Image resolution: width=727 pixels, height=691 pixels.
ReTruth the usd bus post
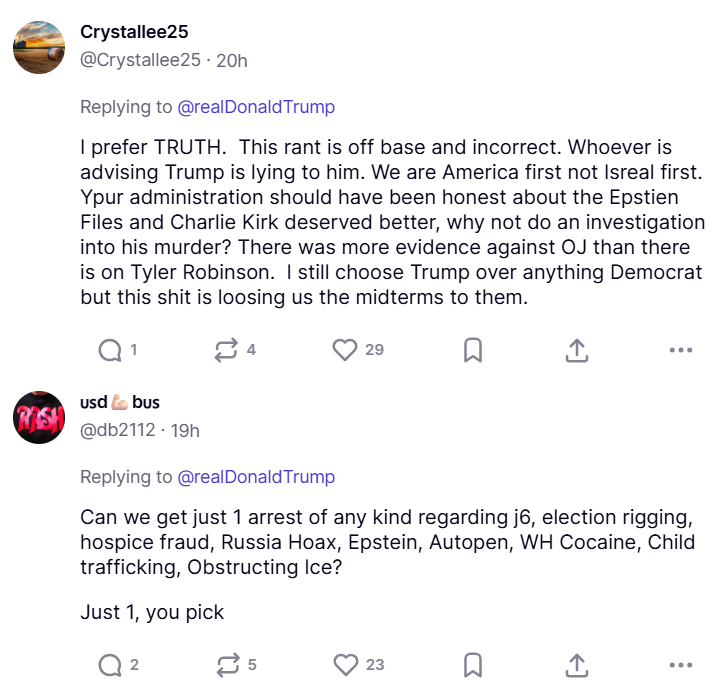(x=225, y=665)
